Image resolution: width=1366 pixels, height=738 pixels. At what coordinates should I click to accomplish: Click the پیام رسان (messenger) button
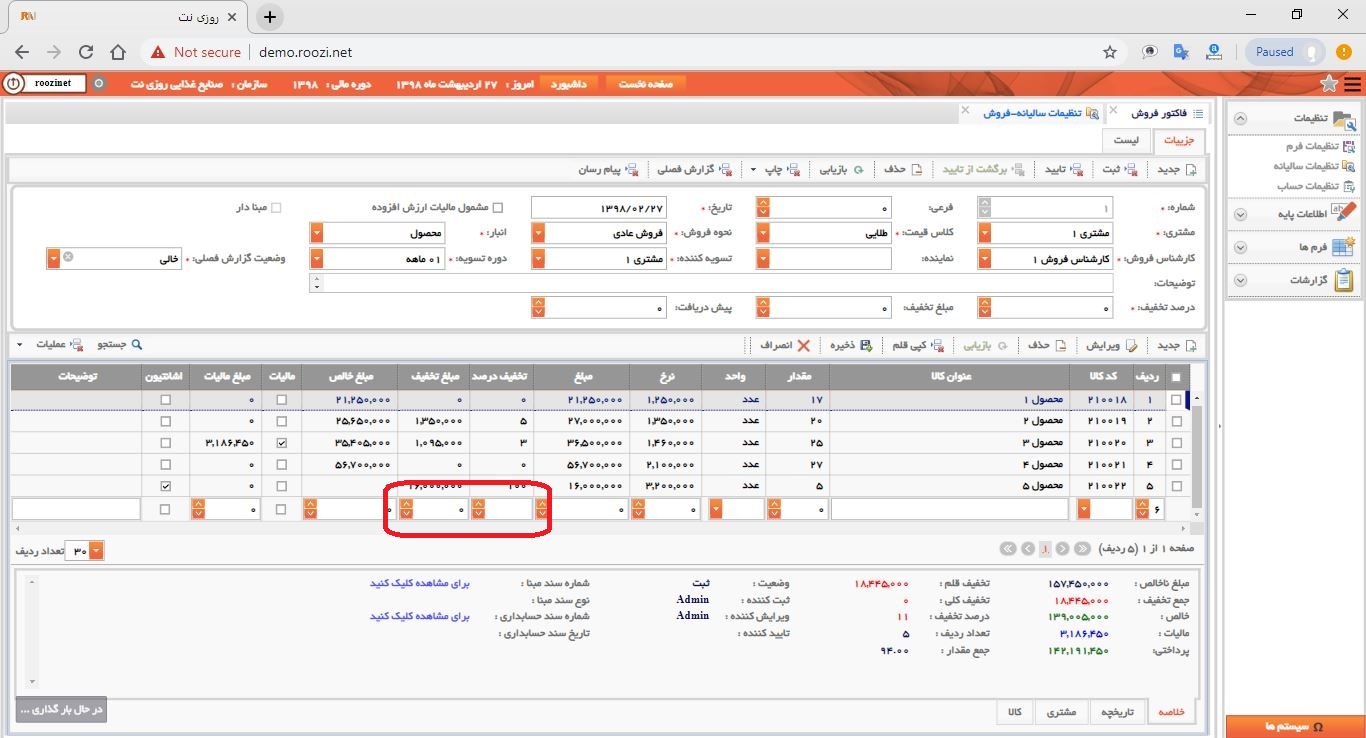[608, 169]
